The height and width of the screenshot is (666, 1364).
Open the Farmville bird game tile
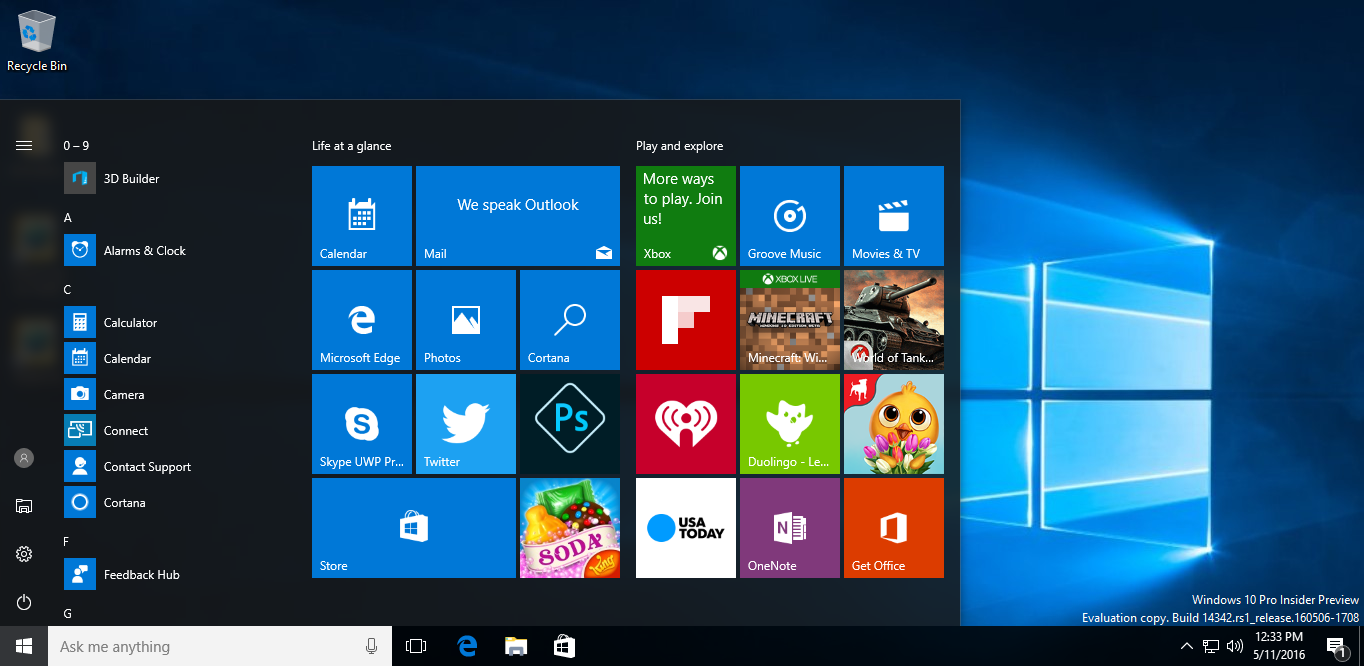(x=894, y=424)
